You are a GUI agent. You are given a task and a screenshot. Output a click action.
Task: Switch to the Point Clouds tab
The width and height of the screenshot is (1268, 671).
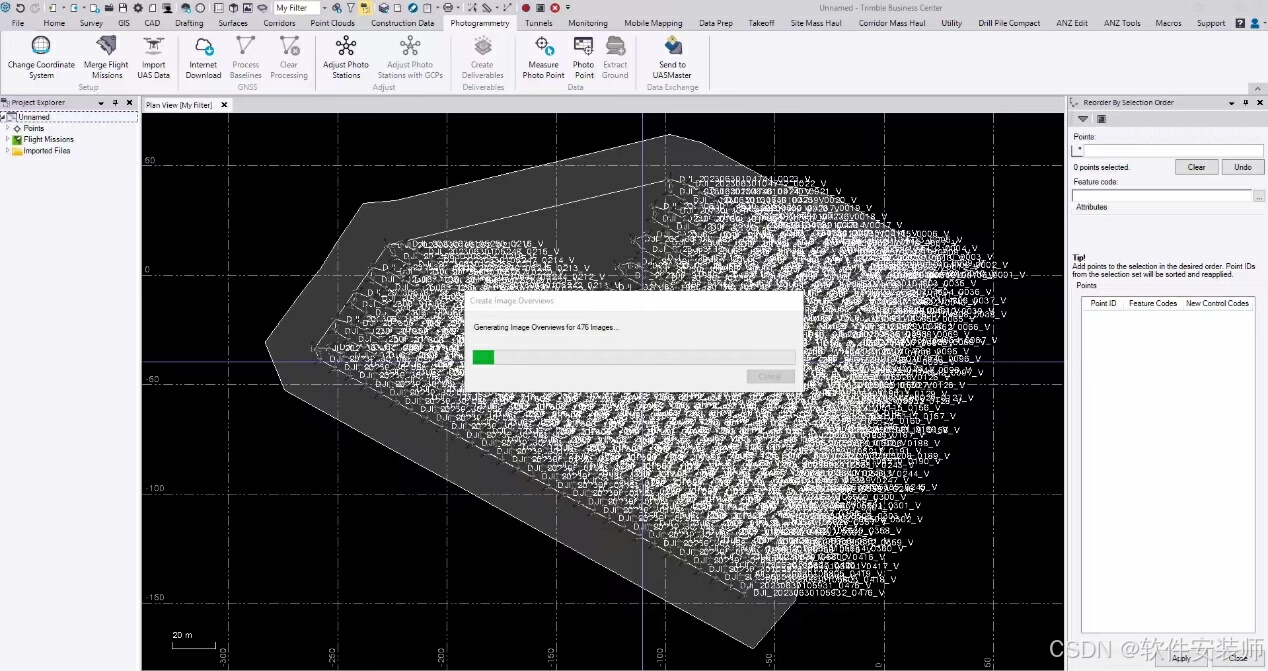tap(332, 23)
